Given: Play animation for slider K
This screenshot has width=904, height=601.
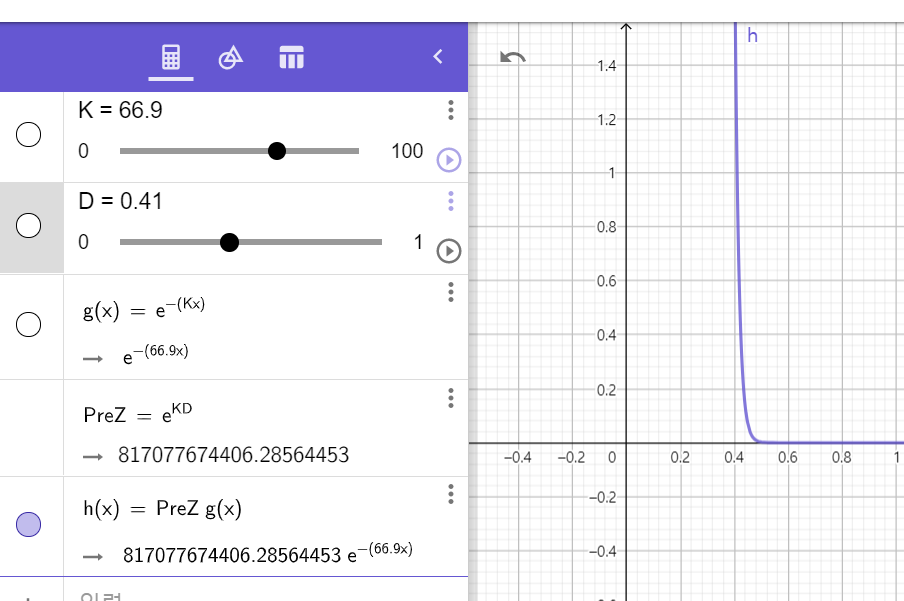Looking at the screenshot, I should pyautogui.click(x=449, y=160).
